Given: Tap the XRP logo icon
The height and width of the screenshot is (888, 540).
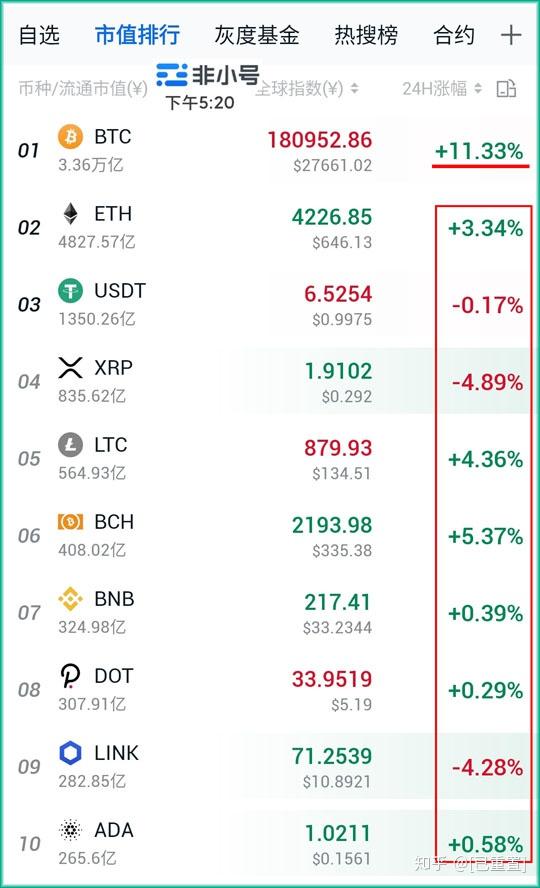Looking at the screenshot, I should pos(70,368).
